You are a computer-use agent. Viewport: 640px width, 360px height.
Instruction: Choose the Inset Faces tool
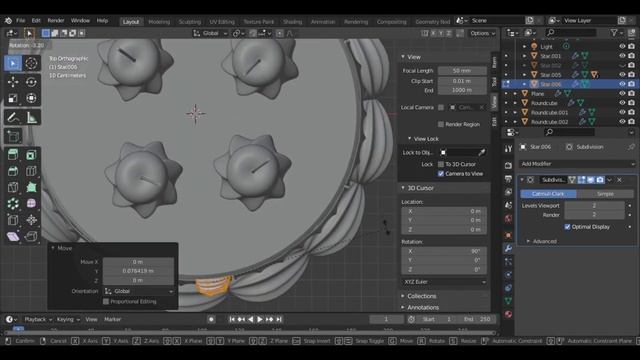tap(31, 155)
